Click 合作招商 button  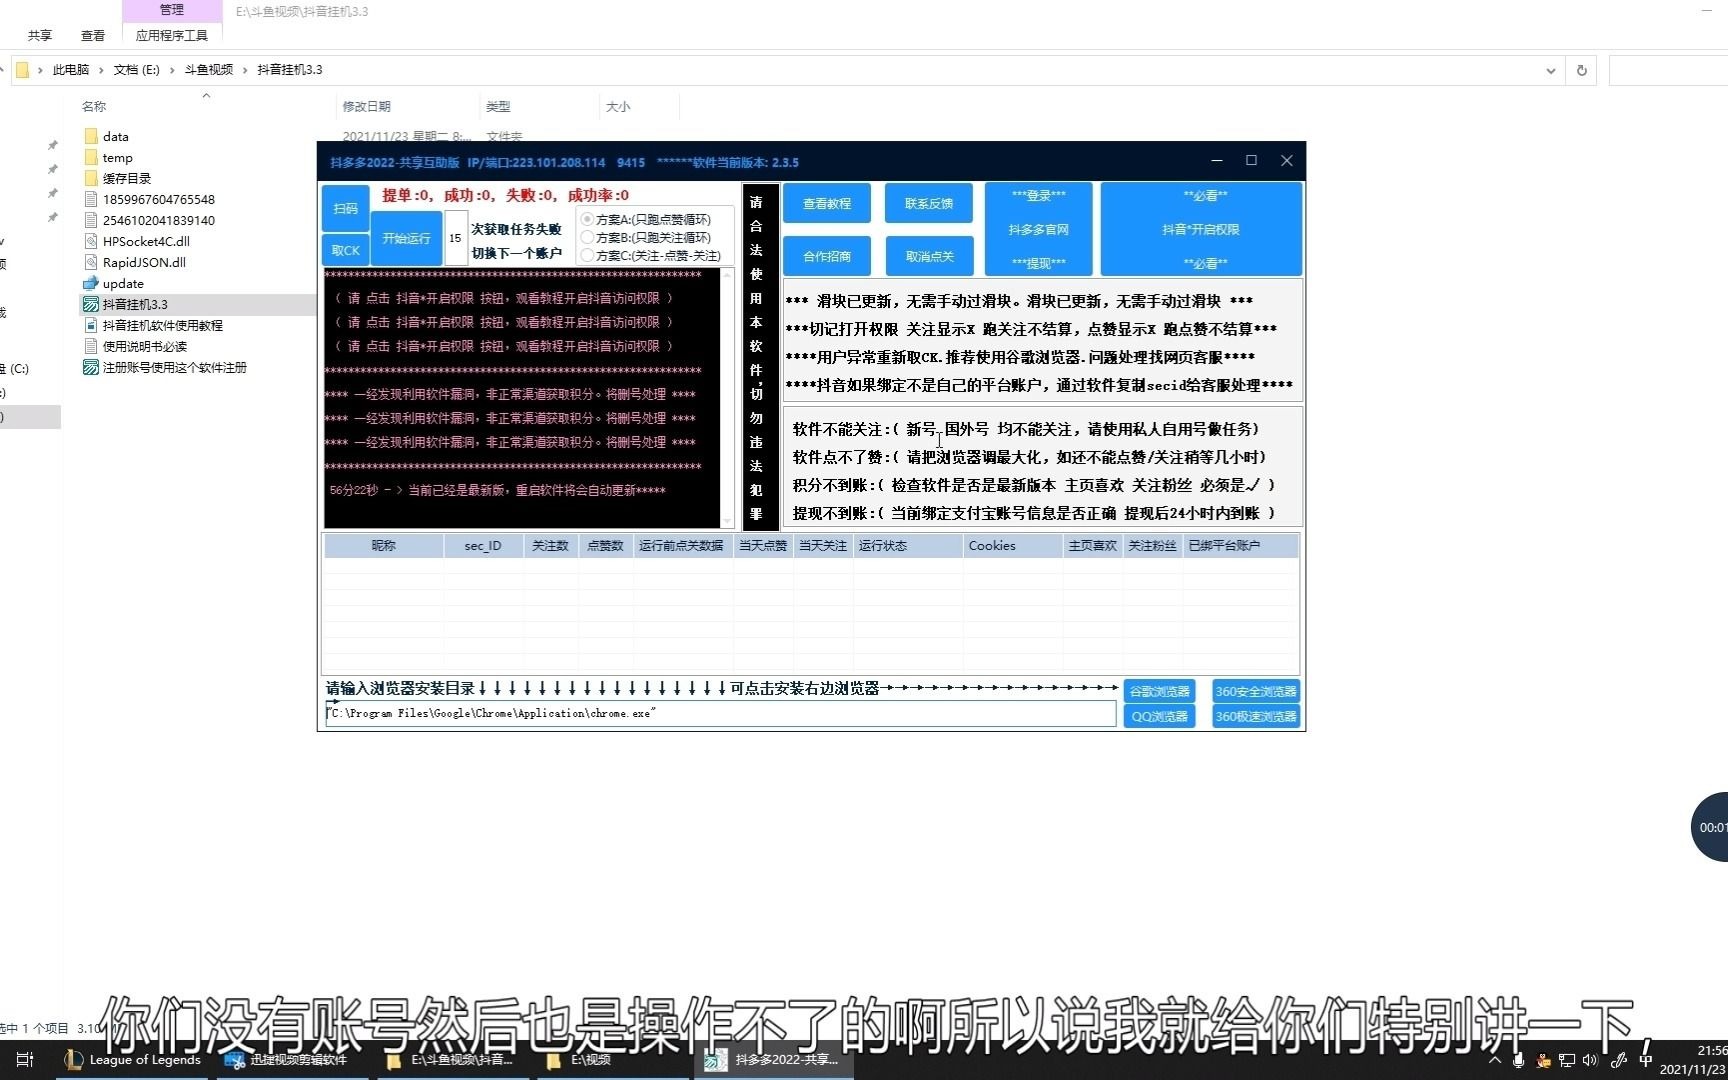(827, 256)
